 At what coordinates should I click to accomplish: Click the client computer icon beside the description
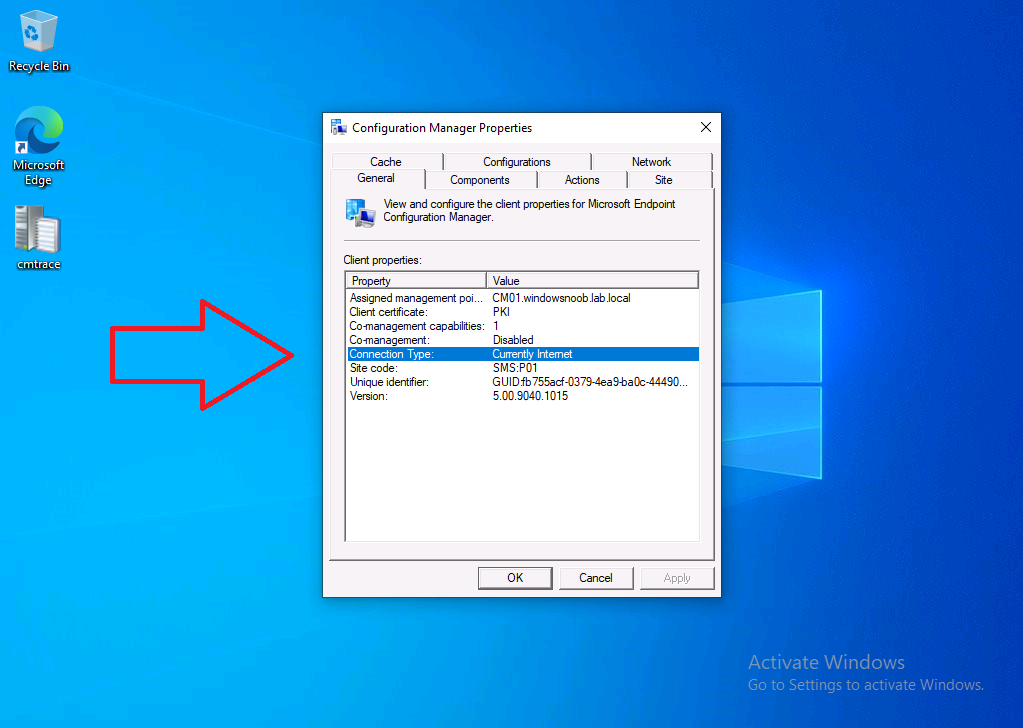[360, 213]
